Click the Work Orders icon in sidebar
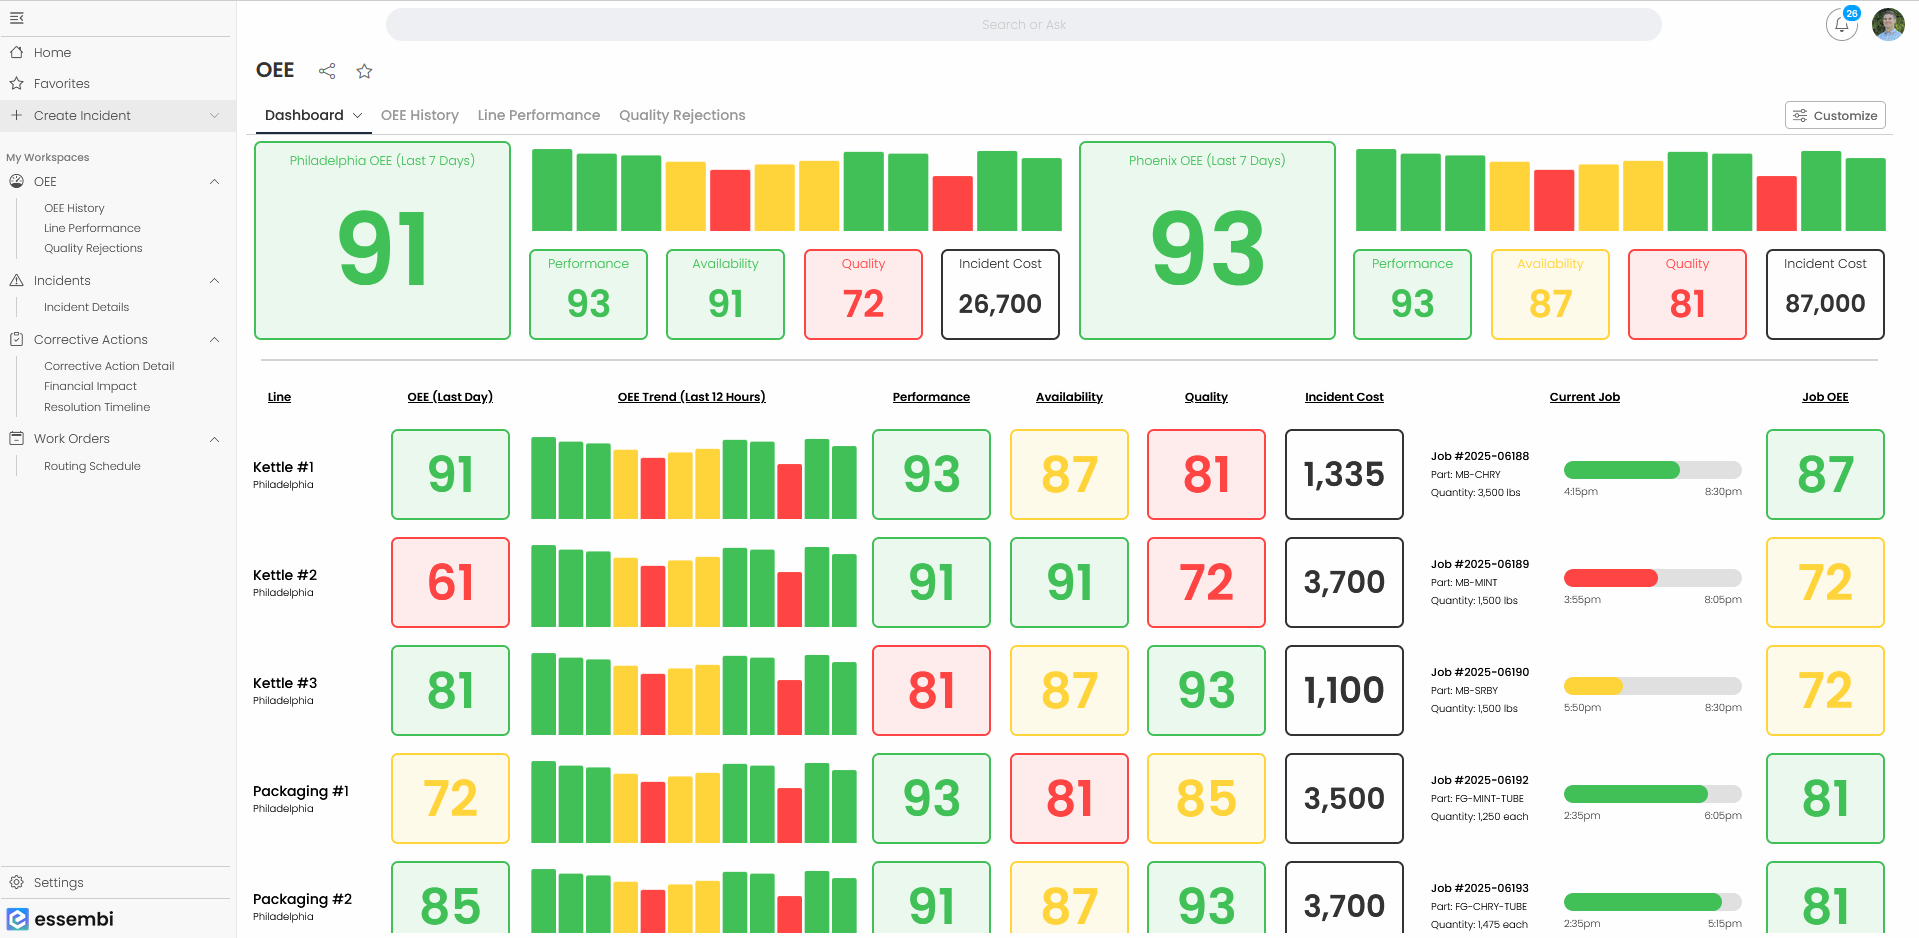The width and height of the screenshot is (1919, 938). [15, 438]
